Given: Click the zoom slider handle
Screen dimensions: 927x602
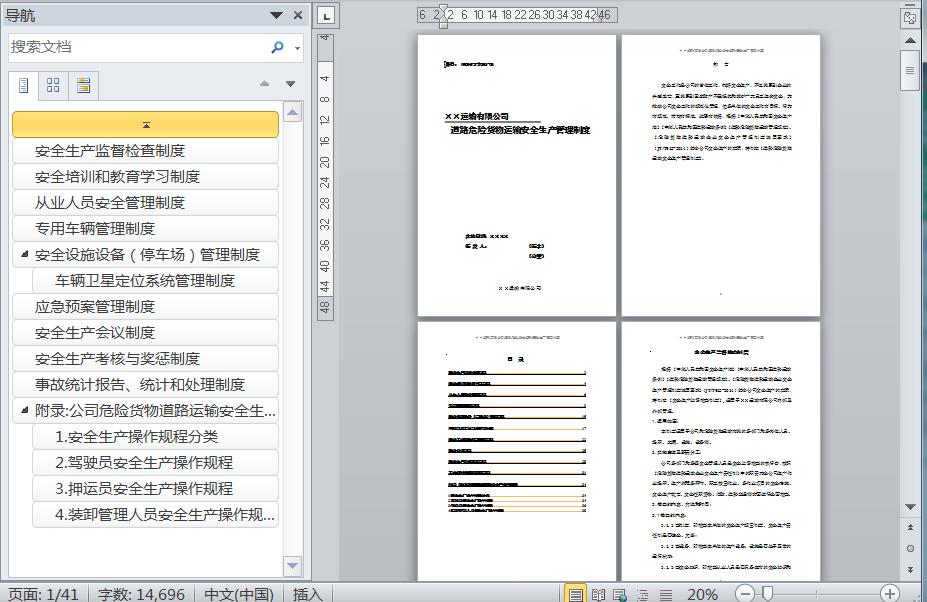Looking at the screenshot, I should point(767,594).
